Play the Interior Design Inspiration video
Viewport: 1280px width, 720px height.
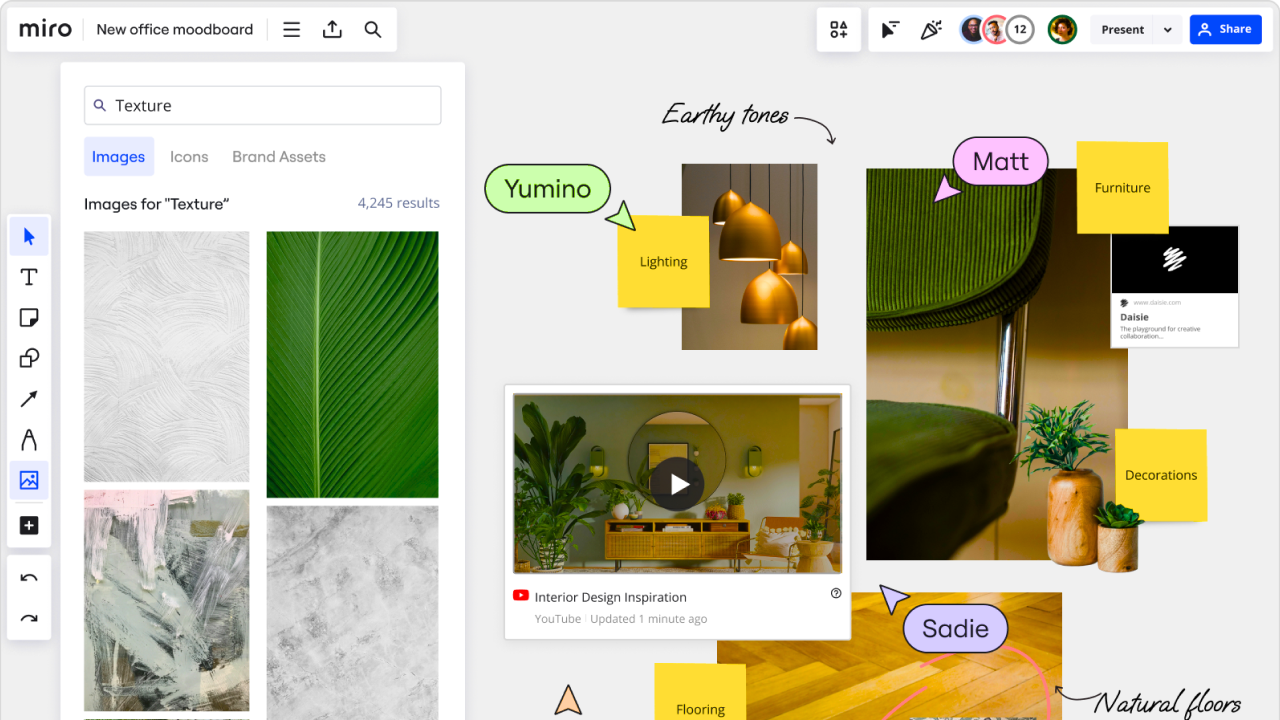(677, 484)
